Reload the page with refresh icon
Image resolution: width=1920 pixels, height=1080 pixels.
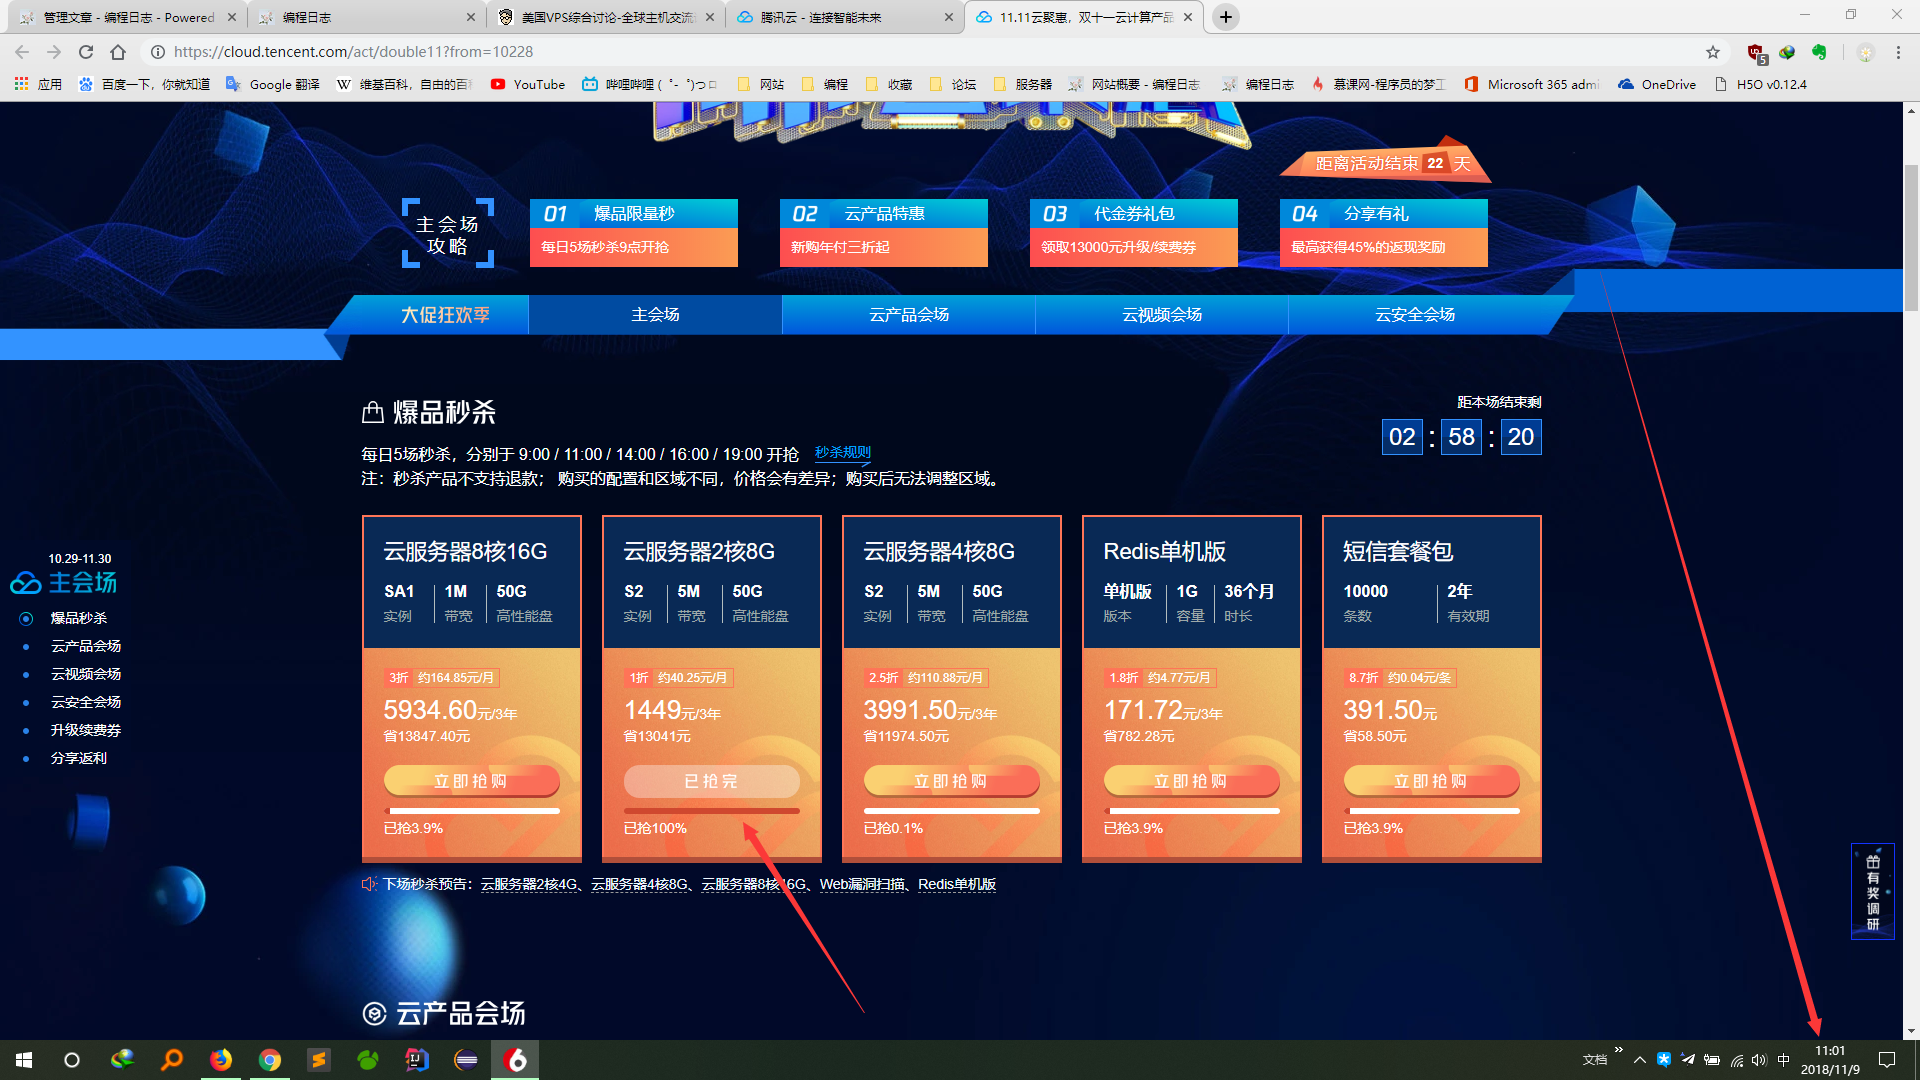[86, 52]
